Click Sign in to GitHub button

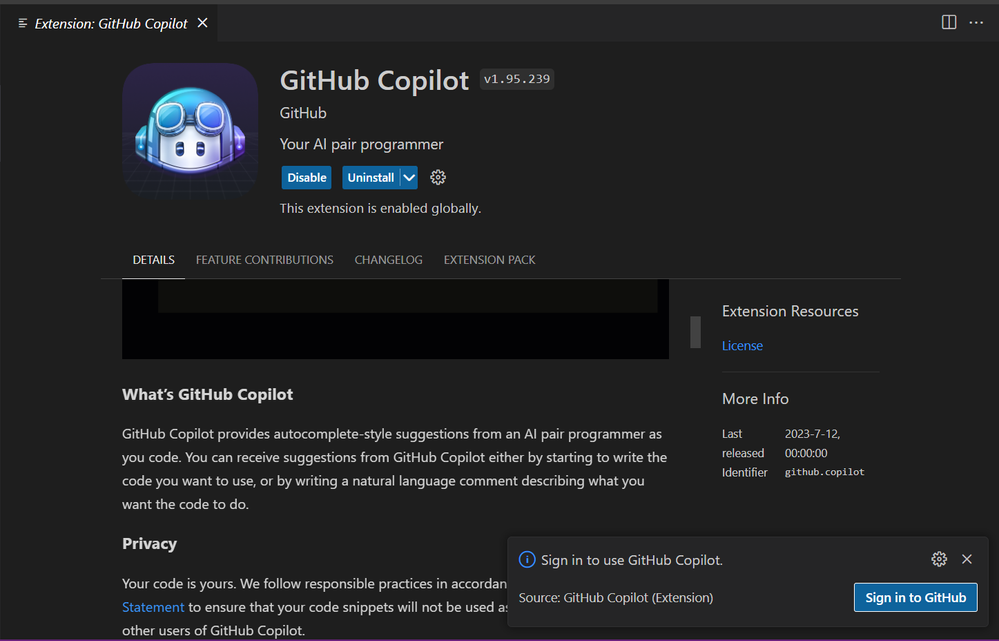(x=916, y=598)
